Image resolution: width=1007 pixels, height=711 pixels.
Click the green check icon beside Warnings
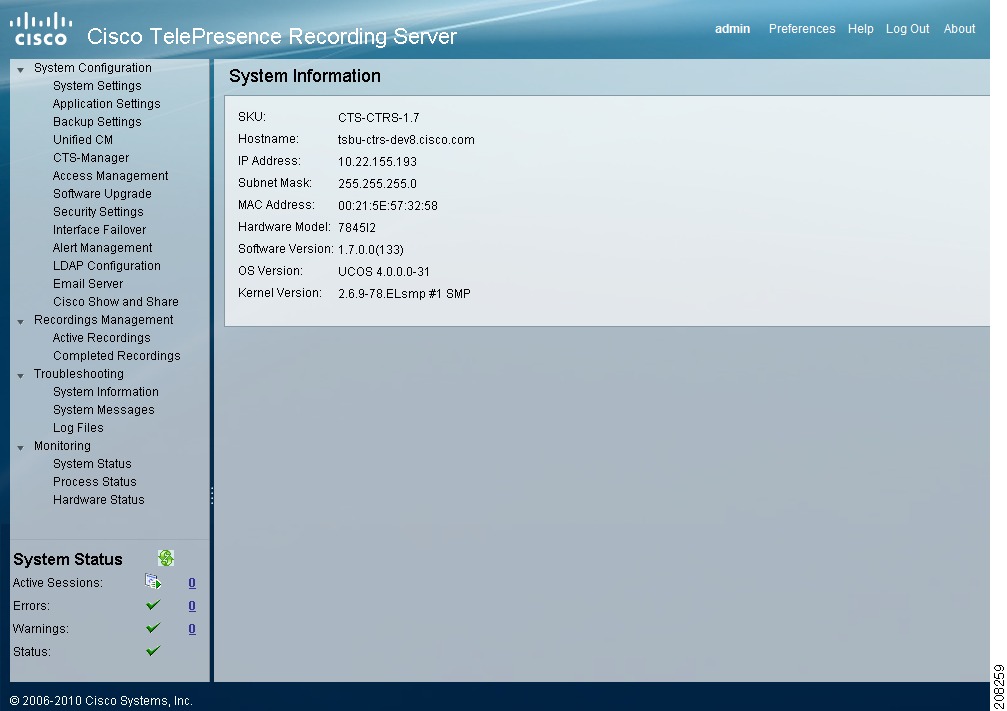pos(153,628)
